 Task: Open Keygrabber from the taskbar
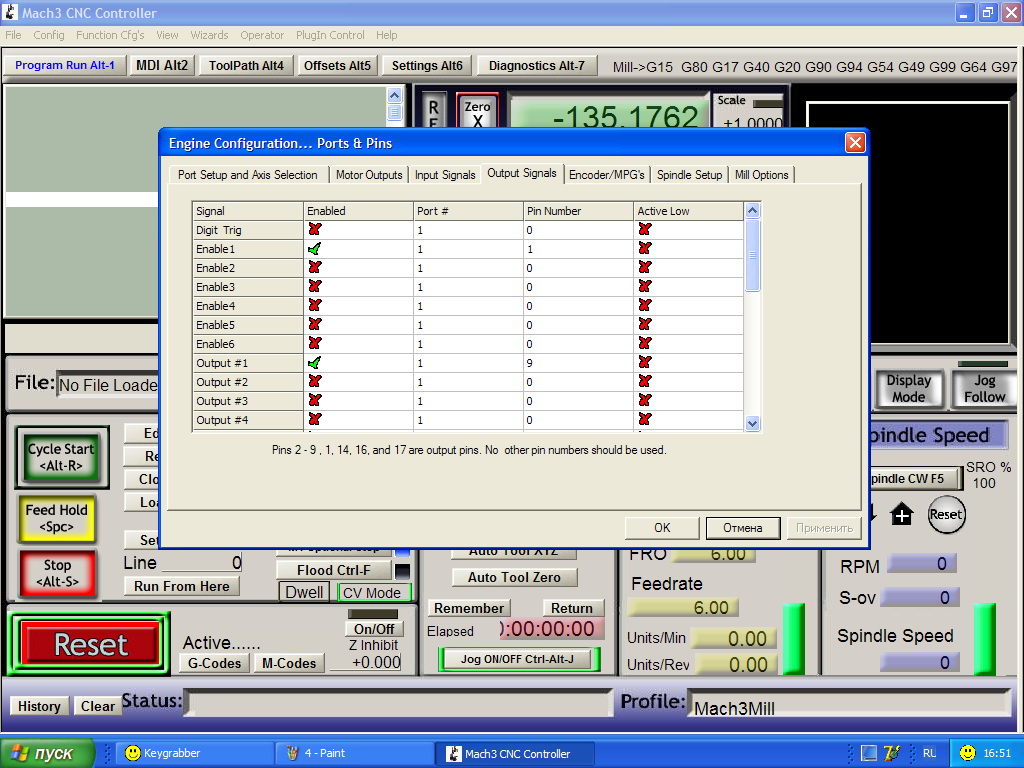click(195, 753)
